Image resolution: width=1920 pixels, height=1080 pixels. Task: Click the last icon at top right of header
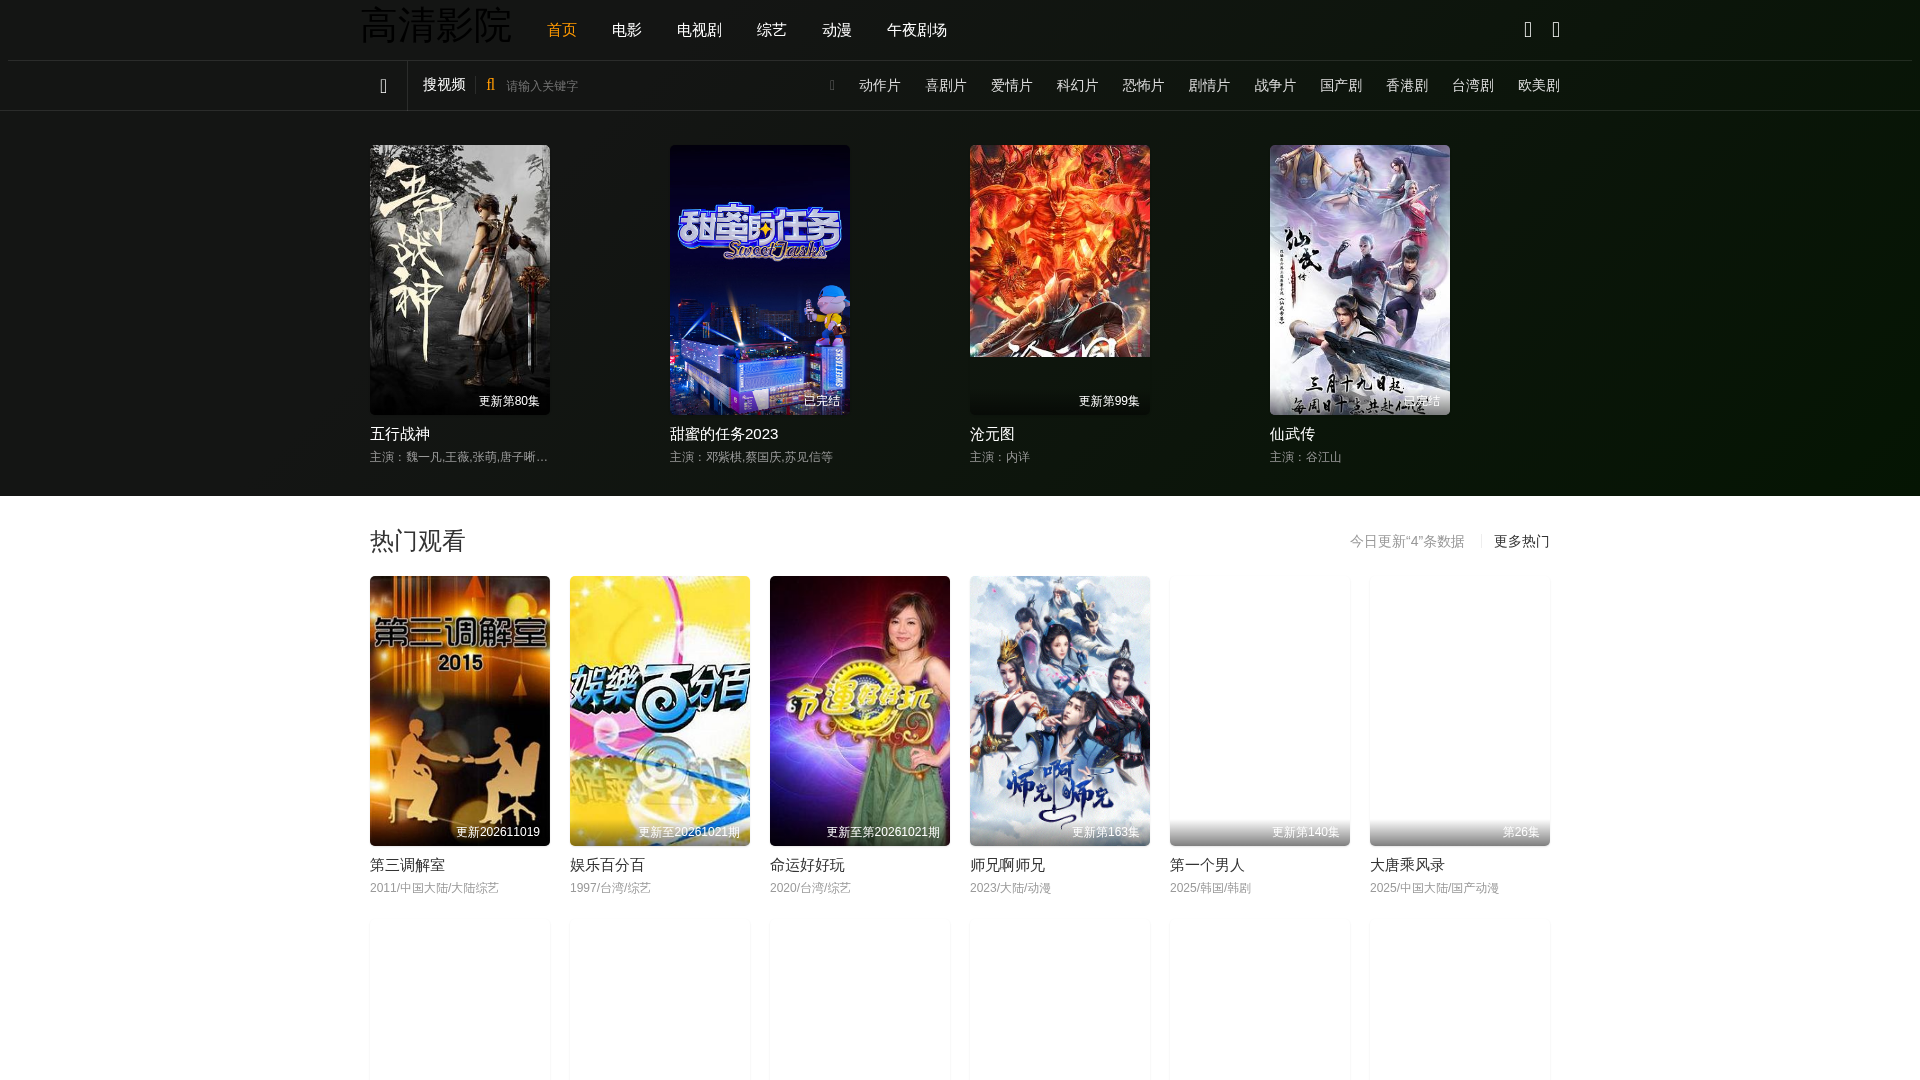click(1556, 30)
